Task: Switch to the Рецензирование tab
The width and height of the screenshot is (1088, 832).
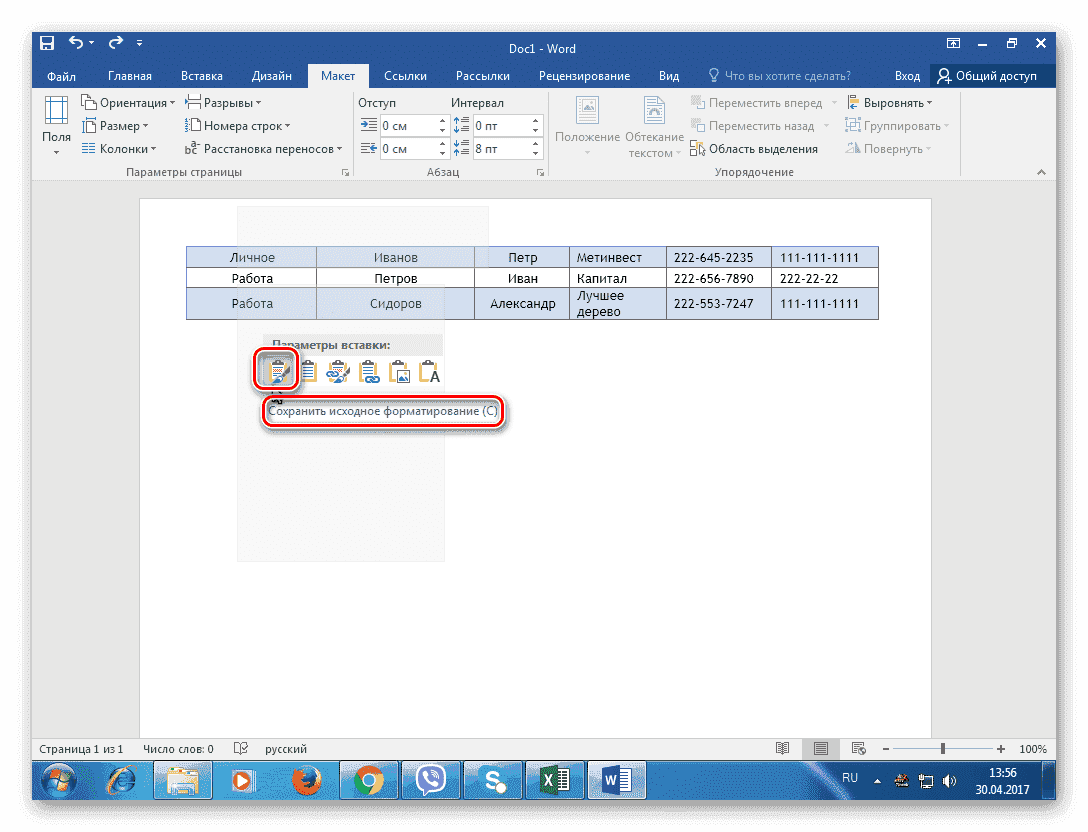Action: pyautogui.click(x=584, y=76)
